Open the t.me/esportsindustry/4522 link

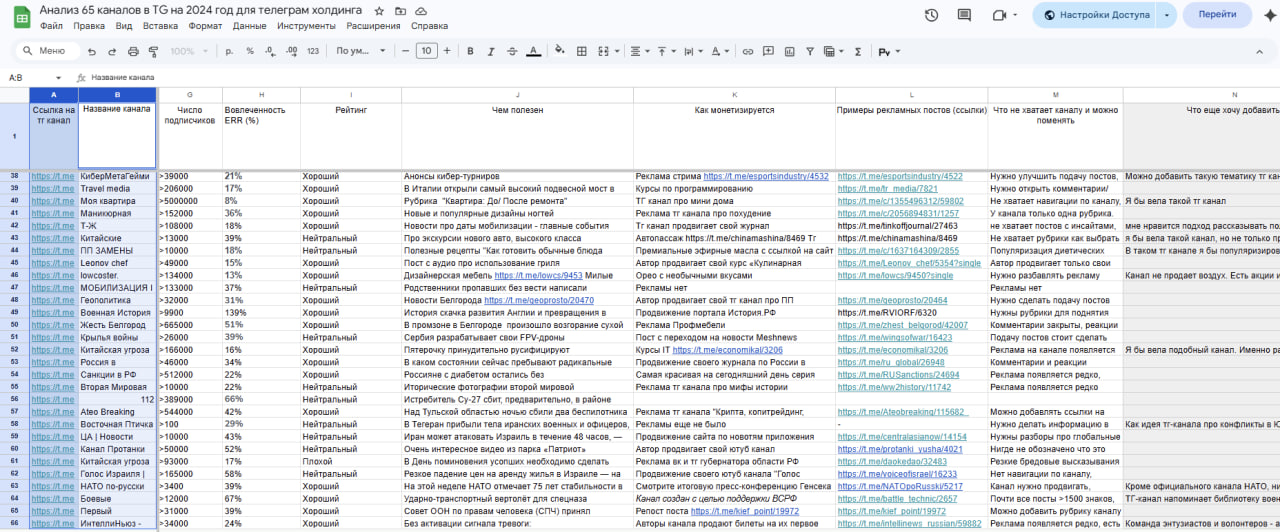click(x=899, y=176)
